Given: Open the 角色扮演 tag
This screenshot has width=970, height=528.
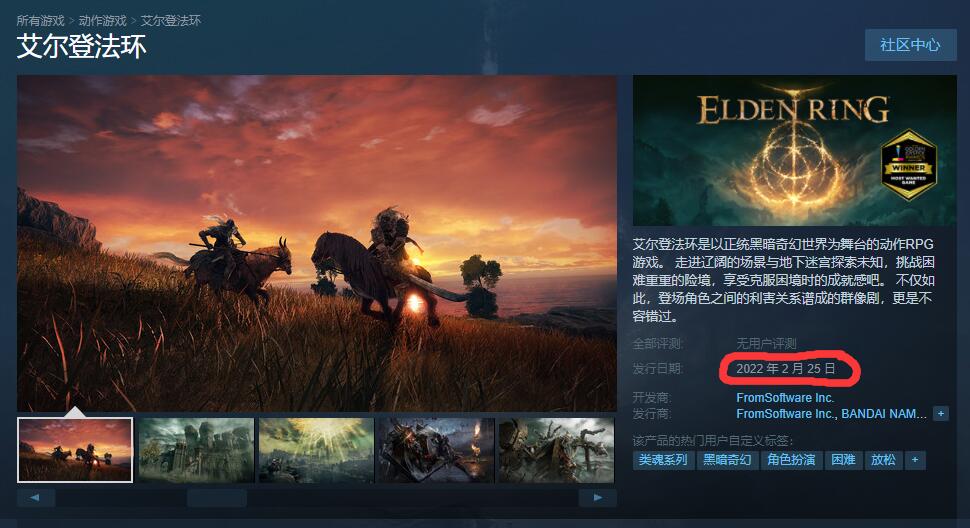Looking at the screenshot, I should 792,460.
